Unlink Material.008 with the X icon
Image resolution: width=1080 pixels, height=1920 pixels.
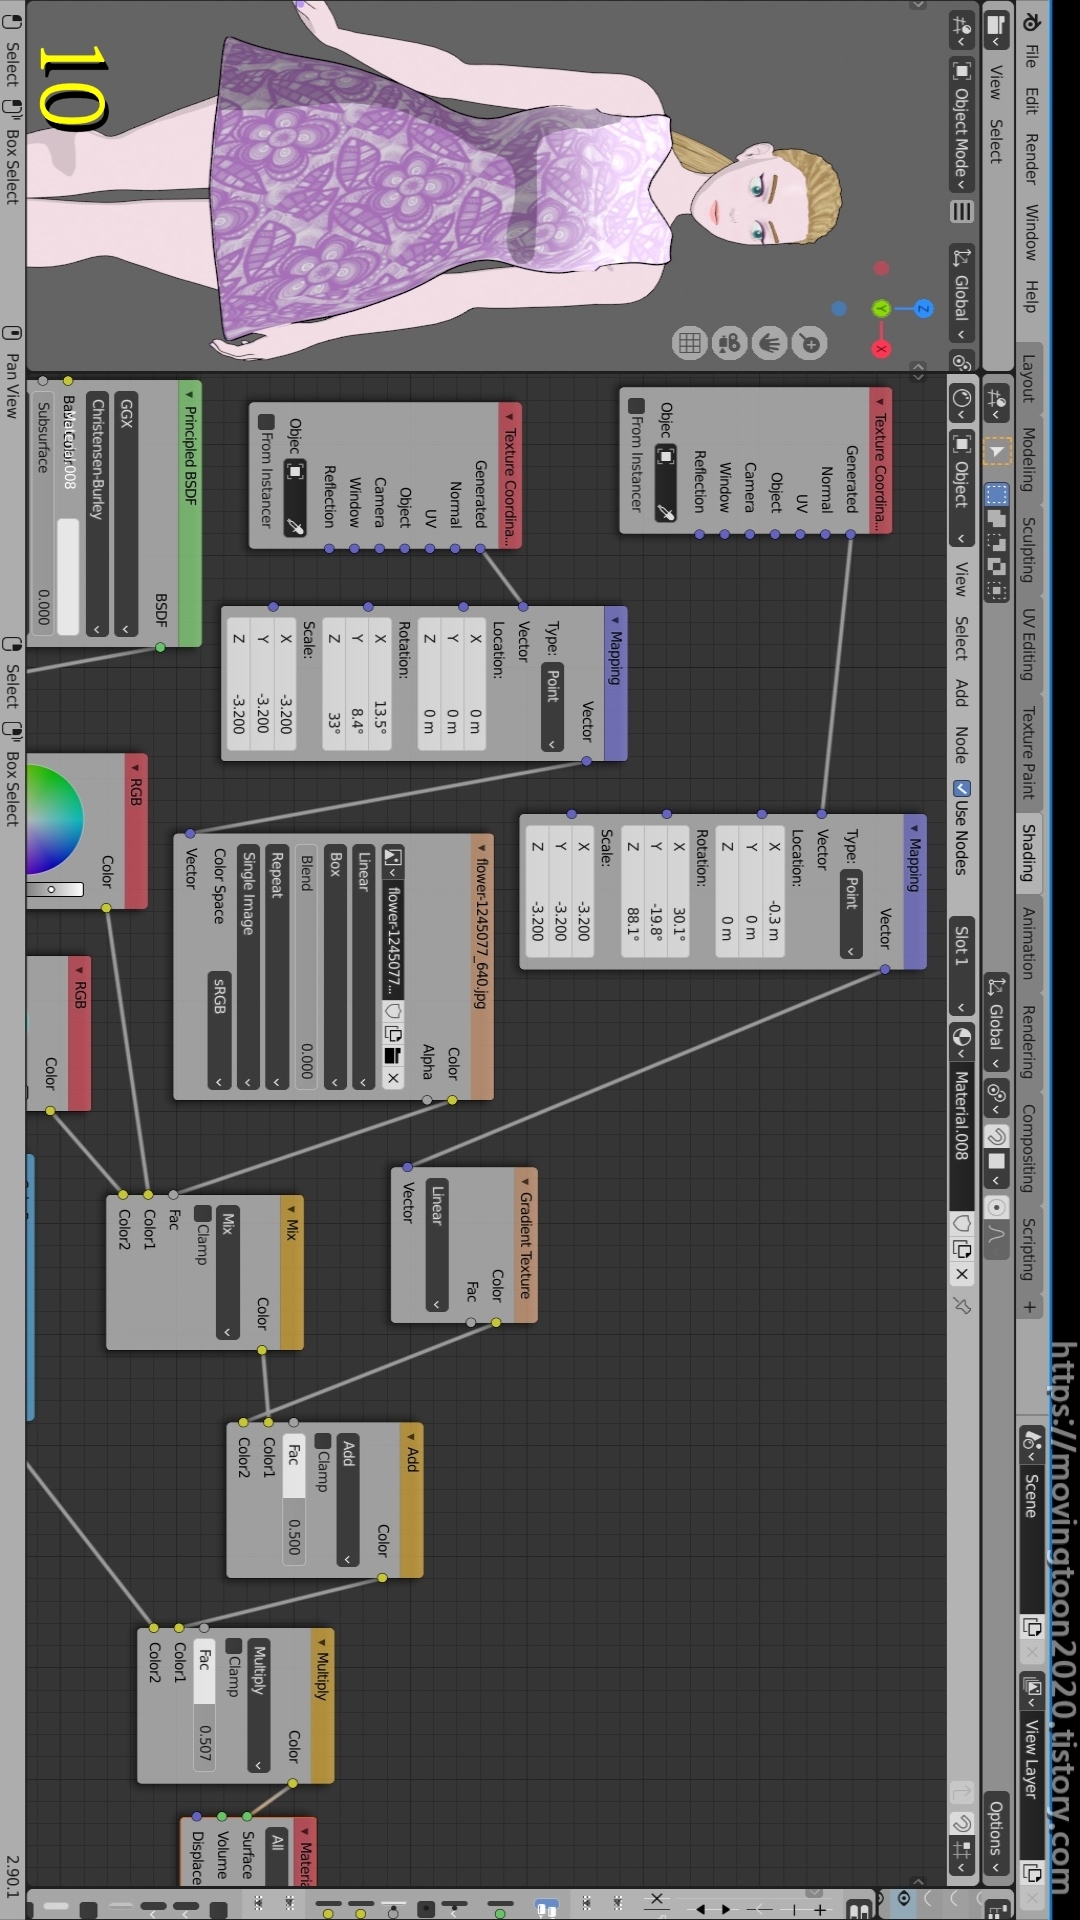(962, 1274)
